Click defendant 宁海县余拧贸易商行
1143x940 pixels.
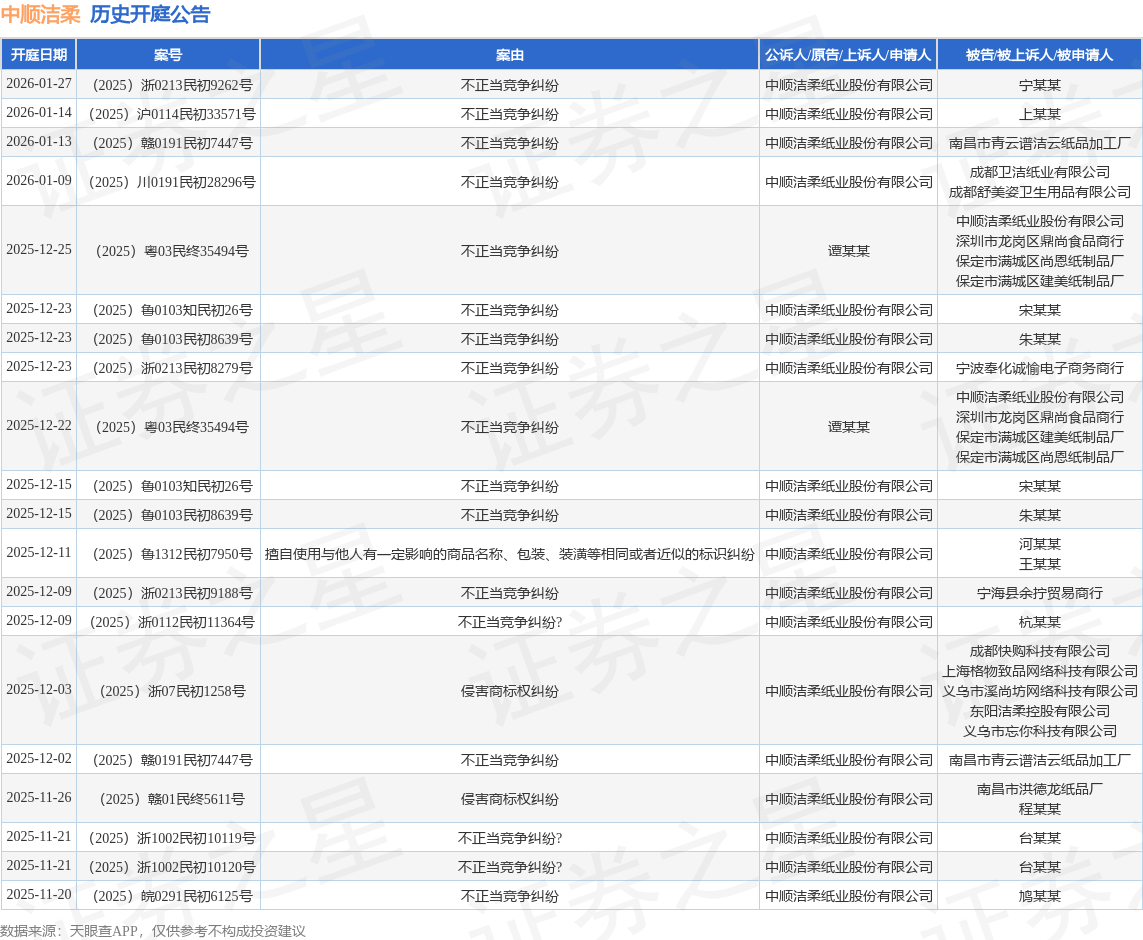(x=1039, y=593)
